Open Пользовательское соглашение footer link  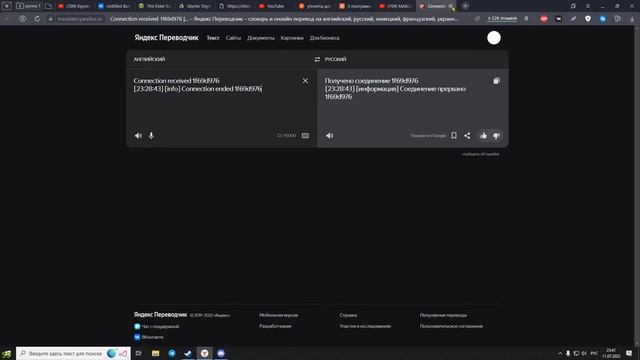click(451, 326)
